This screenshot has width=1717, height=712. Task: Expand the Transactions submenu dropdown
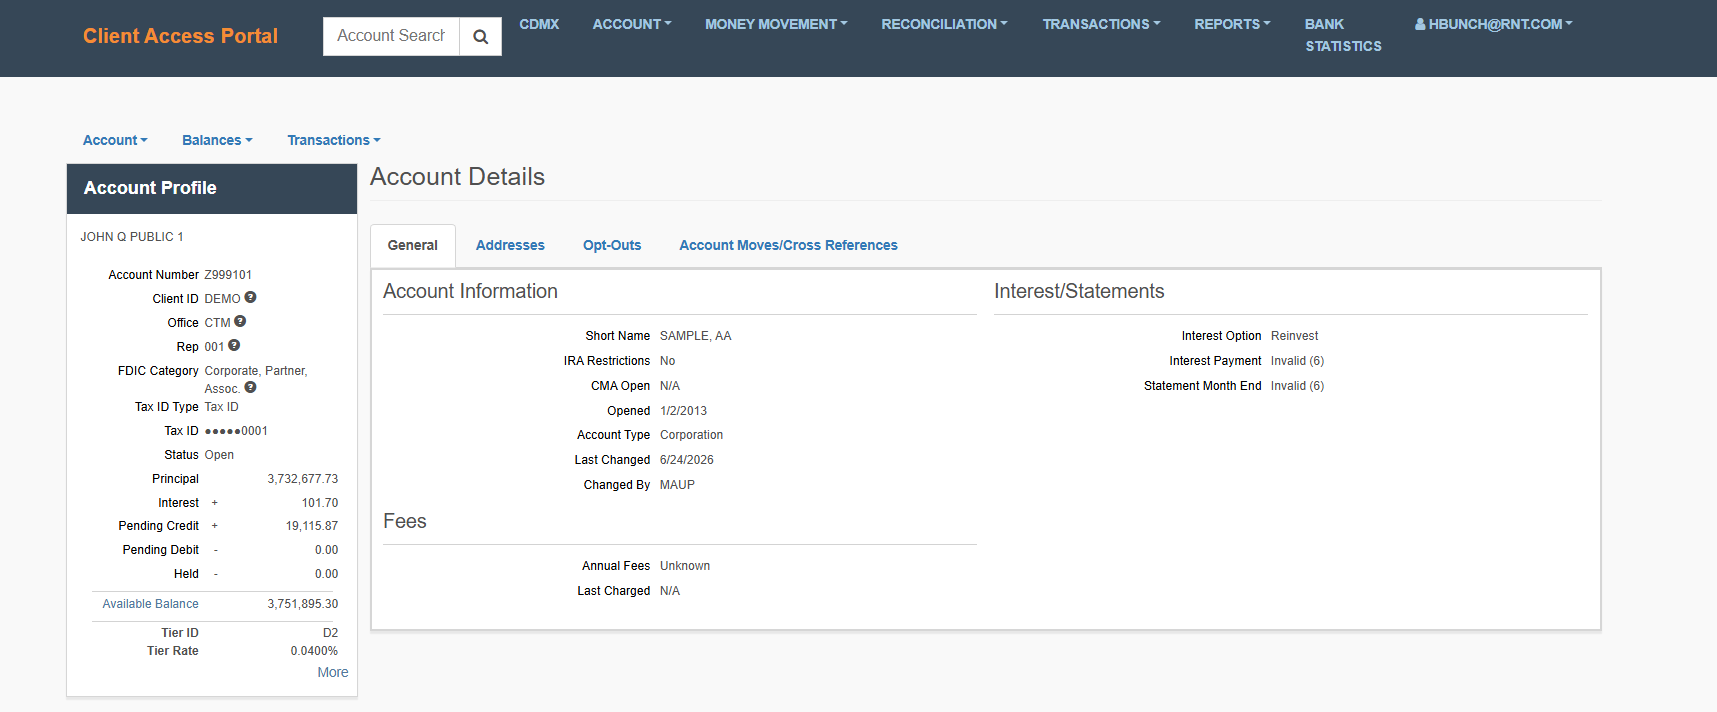(334, 140)
